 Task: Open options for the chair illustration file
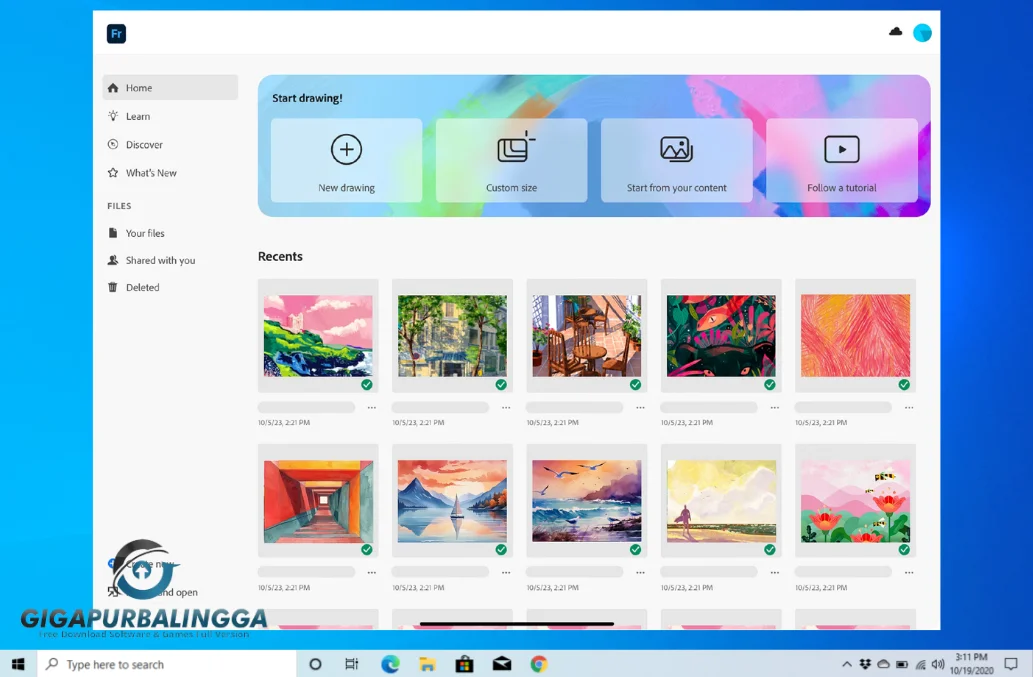[640, 407]
